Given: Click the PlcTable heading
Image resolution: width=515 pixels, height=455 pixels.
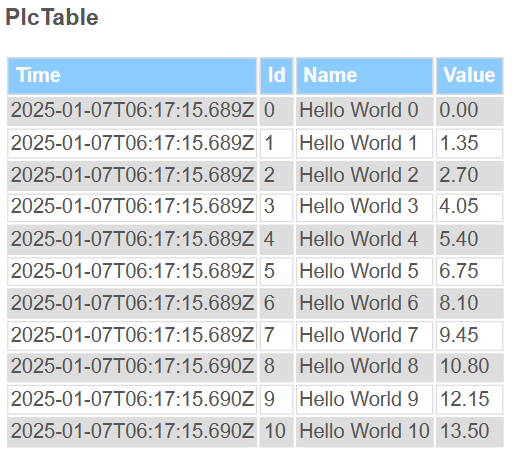Looking at the screenshot, I should [x=52, y=17].
